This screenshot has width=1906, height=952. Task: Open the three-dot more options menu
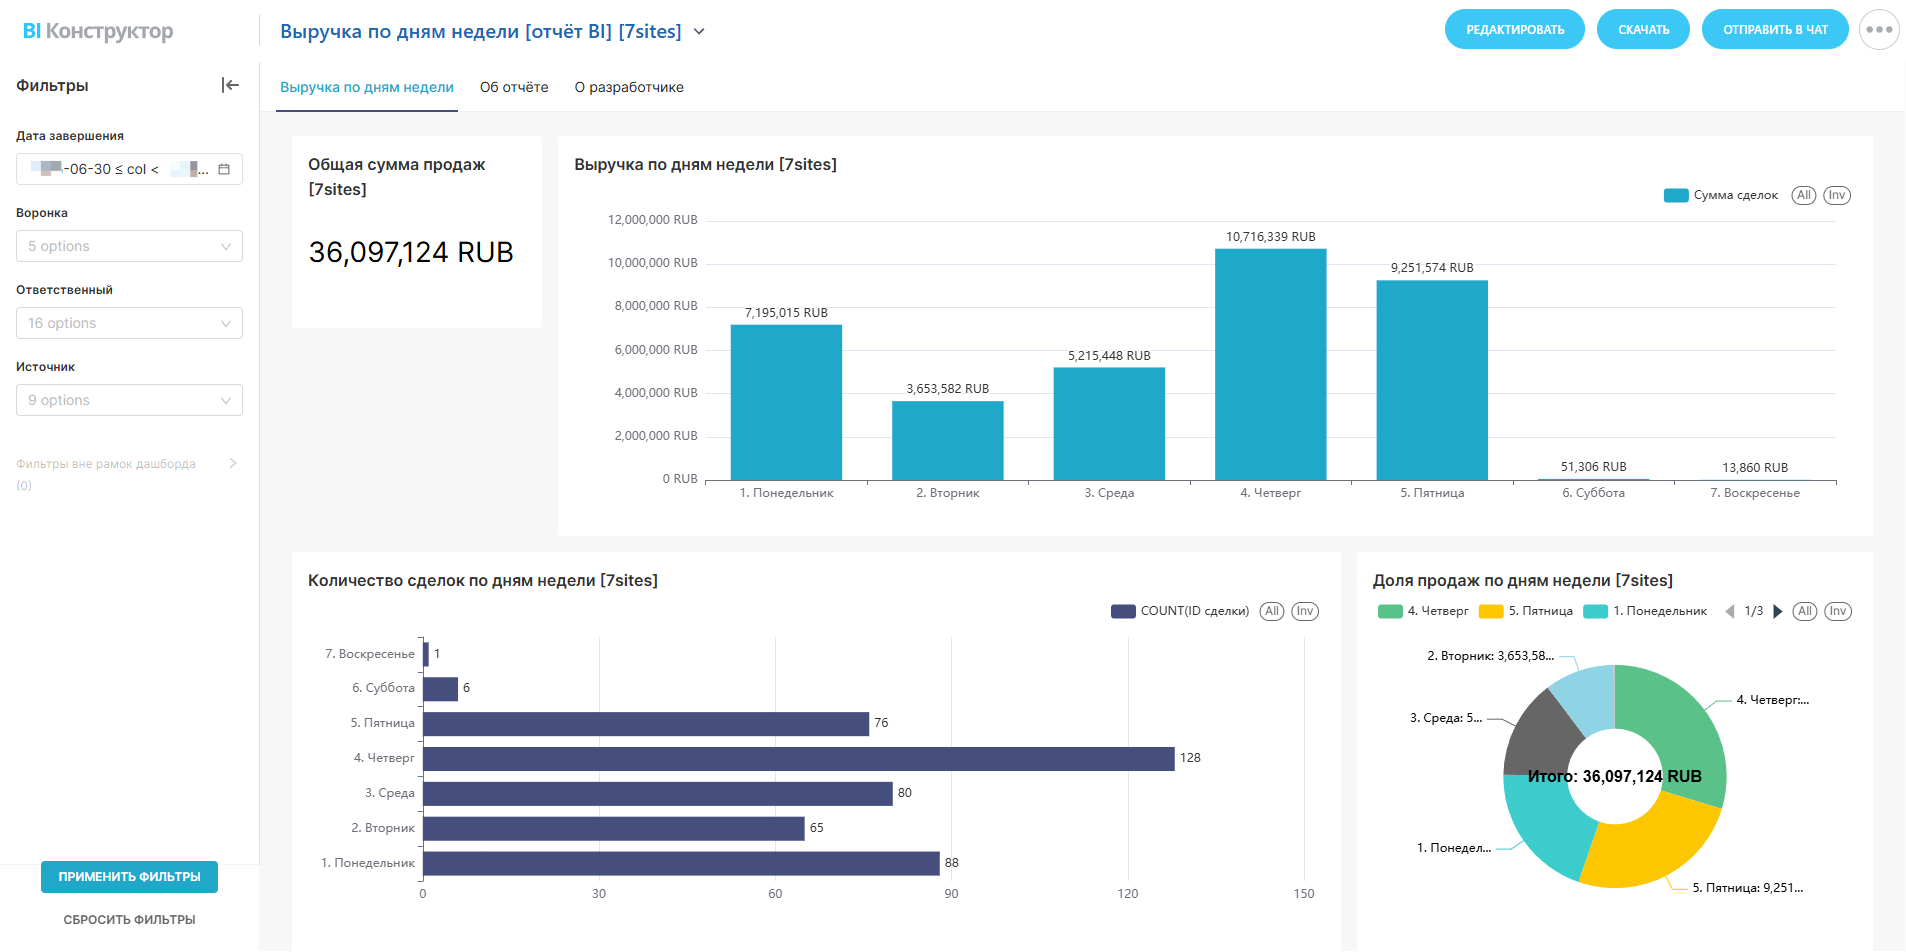pos(1878,30)
